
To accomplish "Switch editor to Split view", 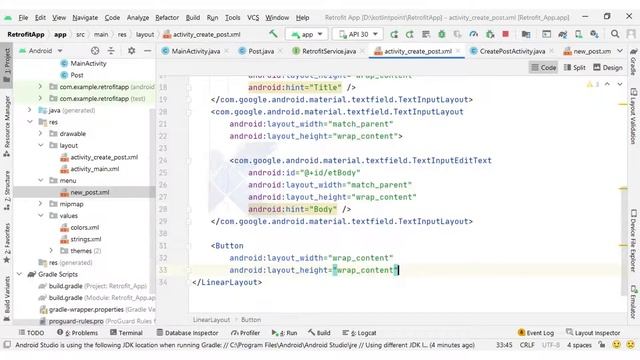I will coord(575,67).
